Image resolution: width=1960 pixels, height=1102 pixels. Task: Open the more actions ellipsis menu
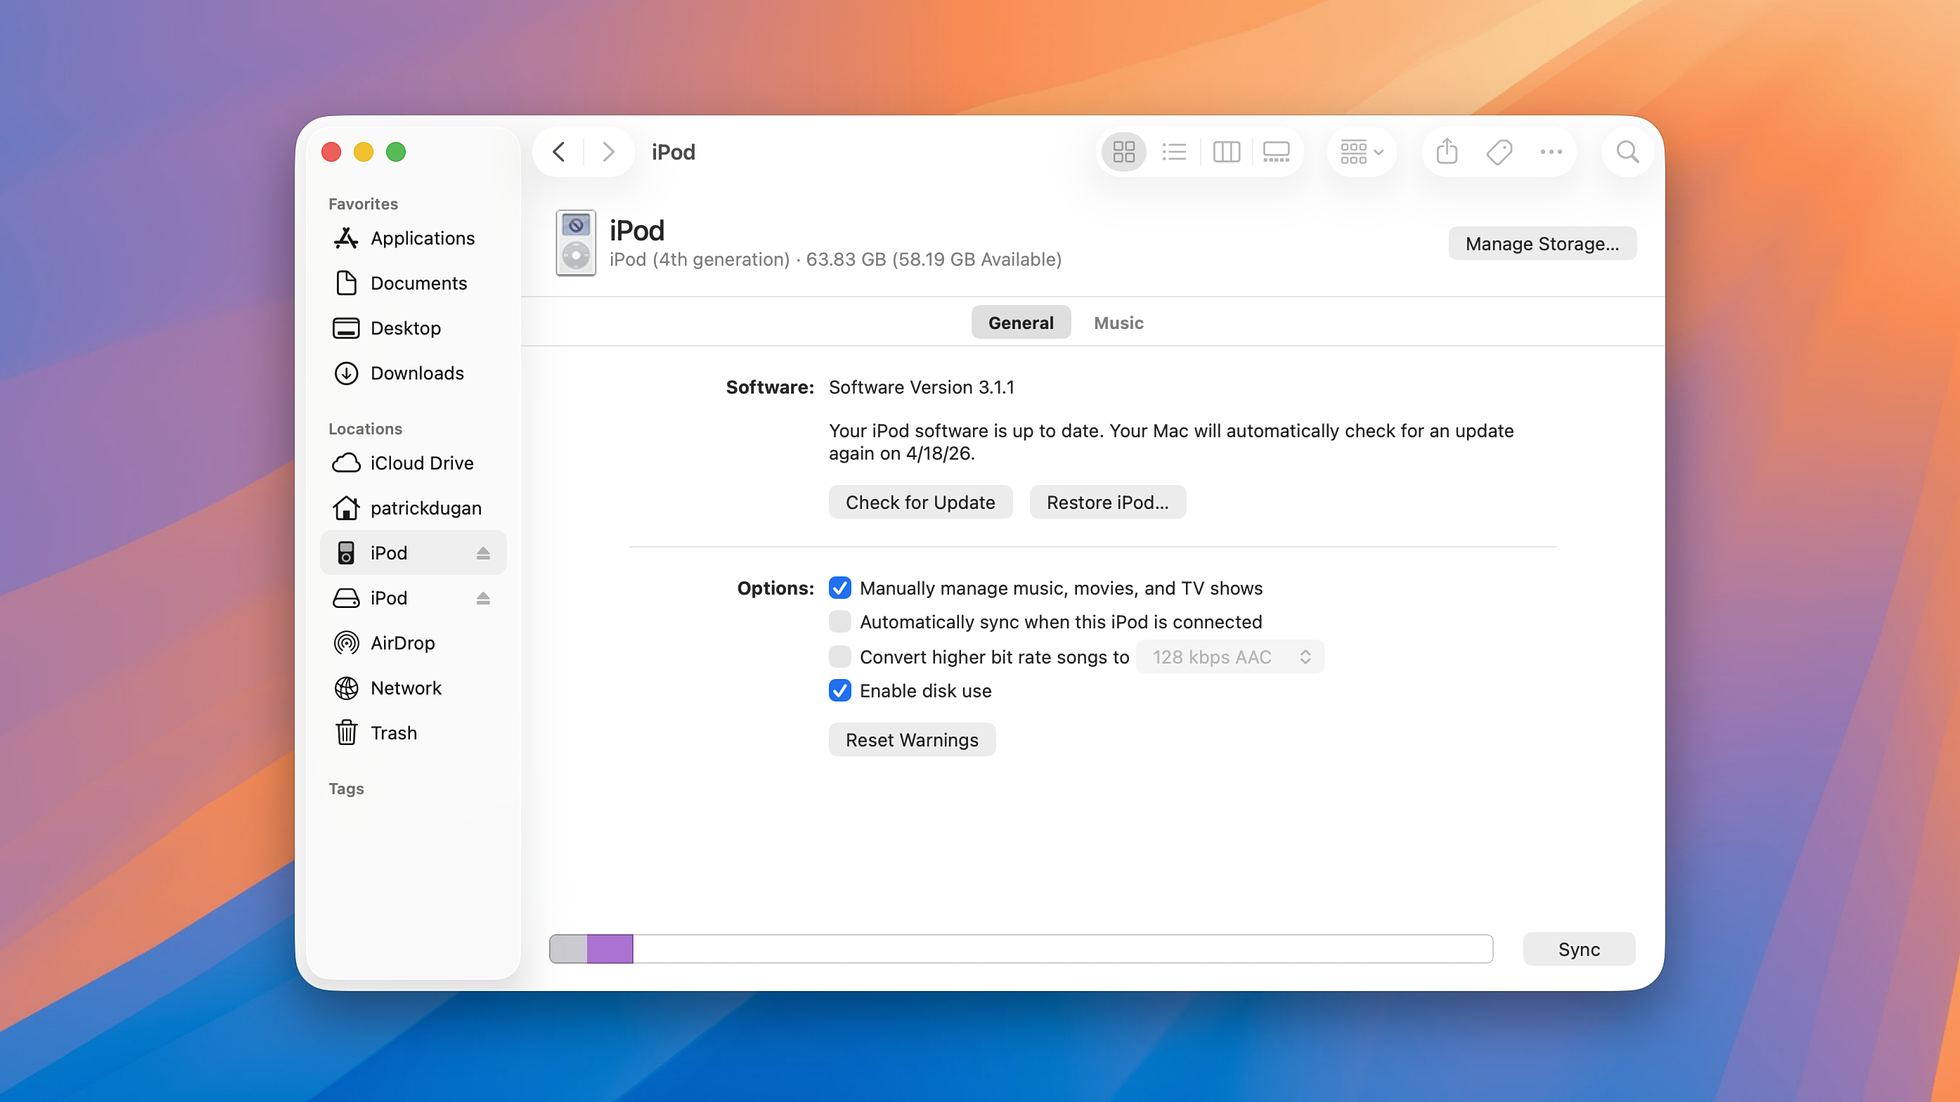[x=1551, y=152]
